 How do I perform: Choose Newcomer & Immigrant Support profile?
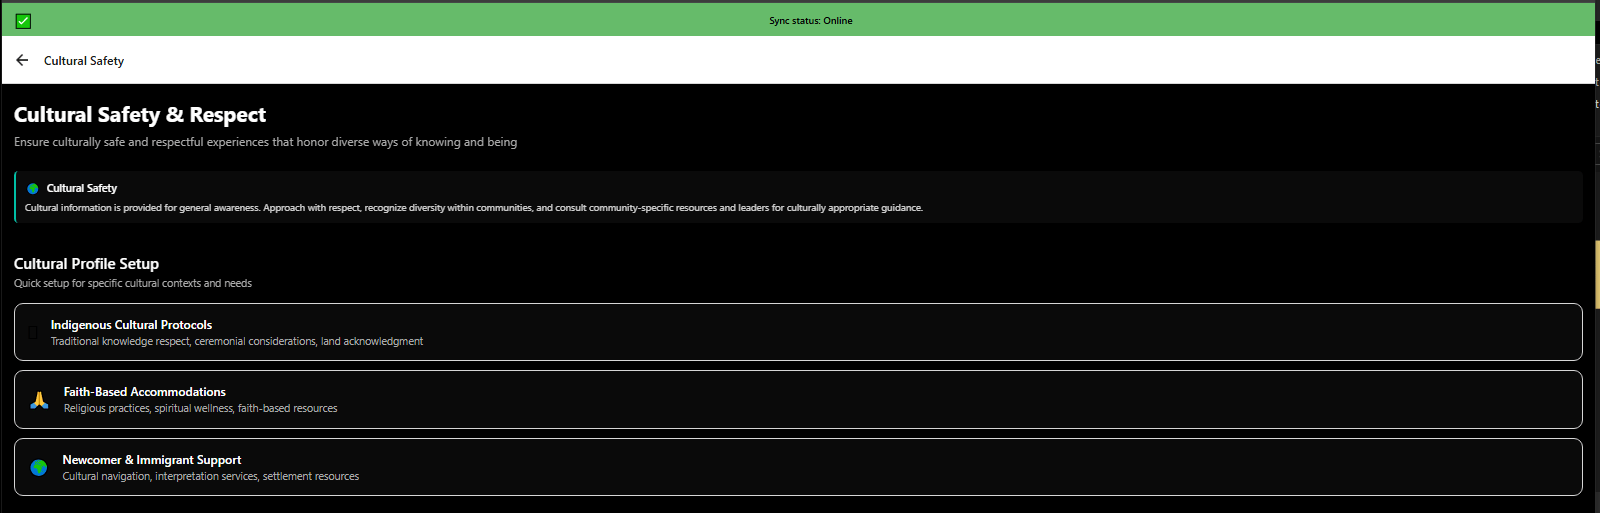[152, 460]
